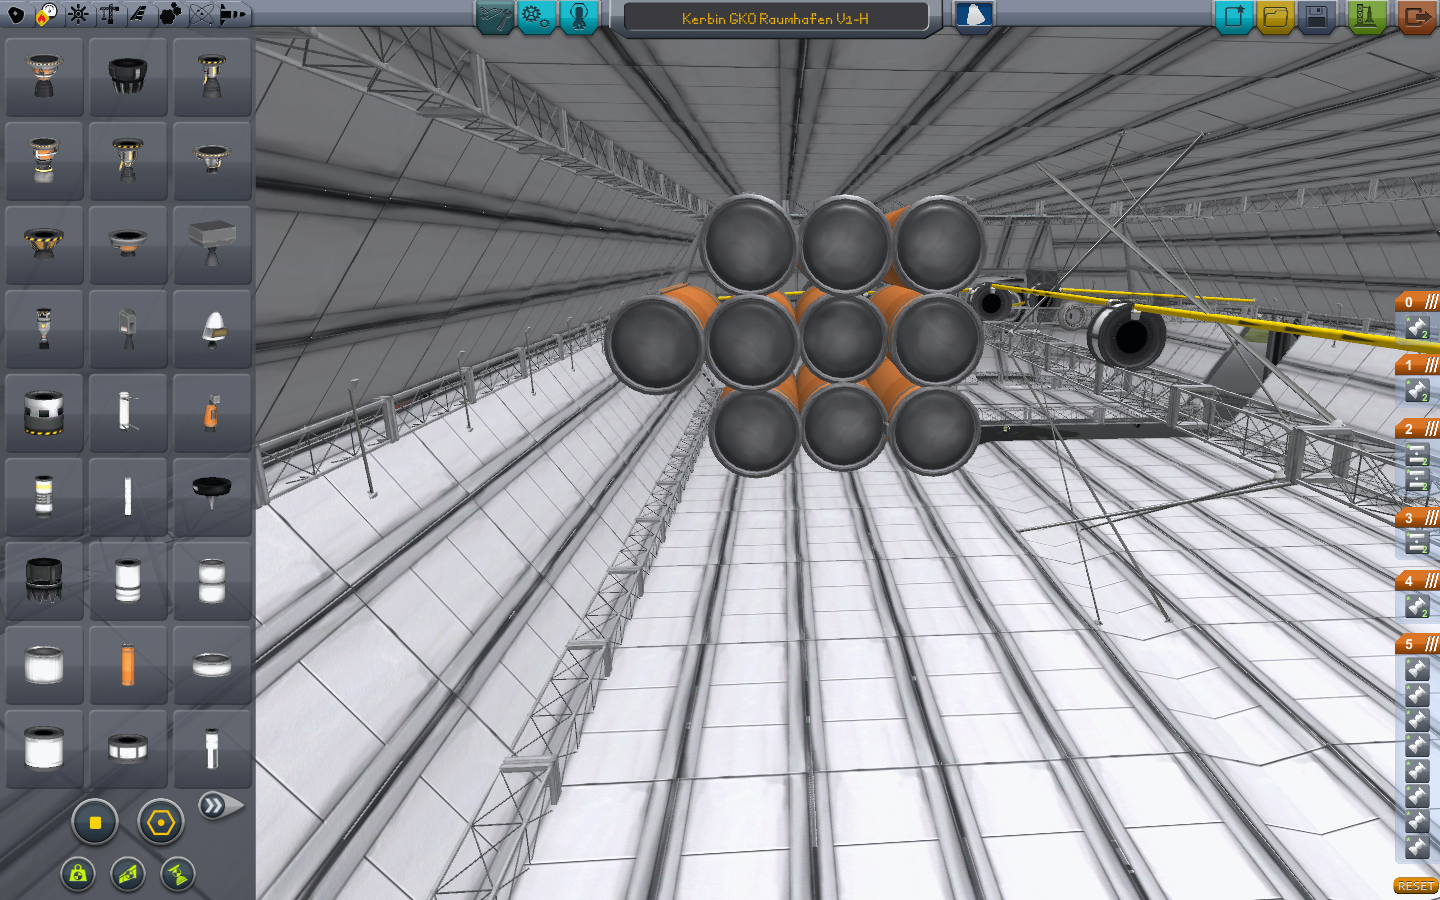Save the craft with the floppy disk button
This screenshot has width=1440, height=900.
point(1316,17)
